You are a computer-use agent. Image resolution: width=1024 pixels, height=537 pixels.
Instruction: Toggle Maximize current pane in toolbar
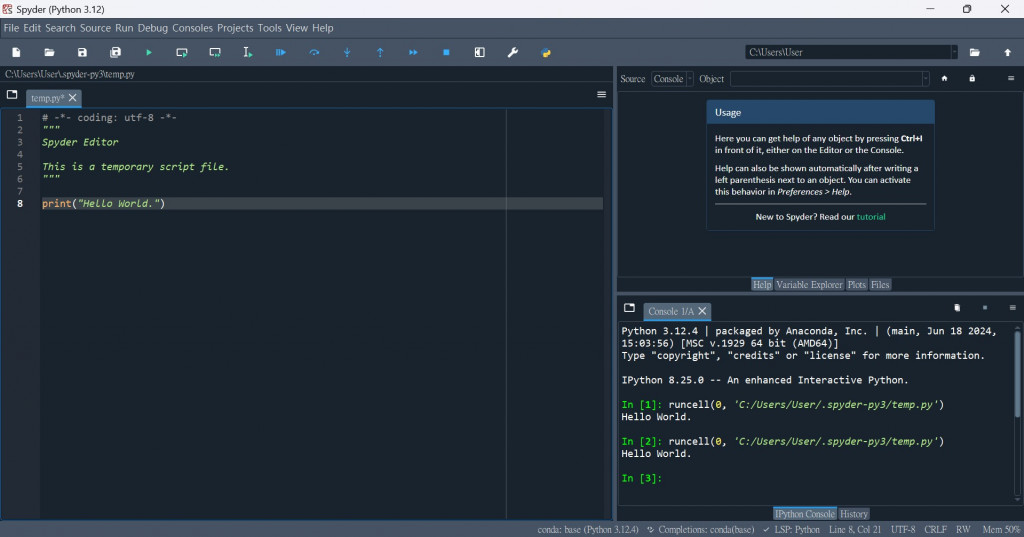[x=479, y=52]
